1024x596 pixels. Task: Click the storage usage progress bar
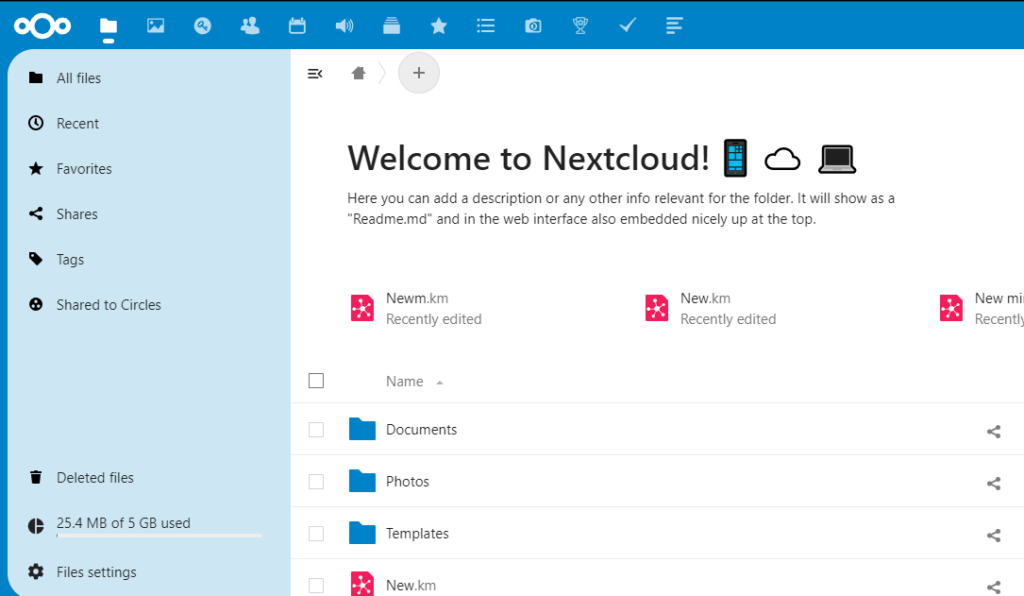point(159,535)
